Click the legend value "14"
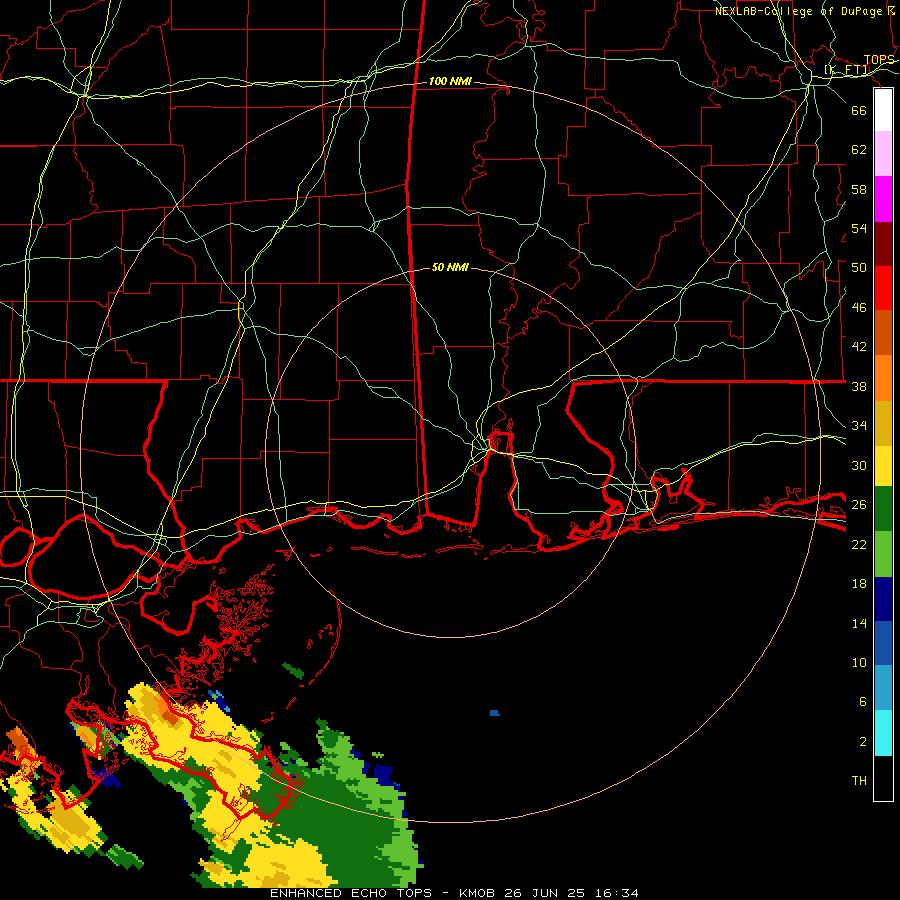 tap(859, 623)
